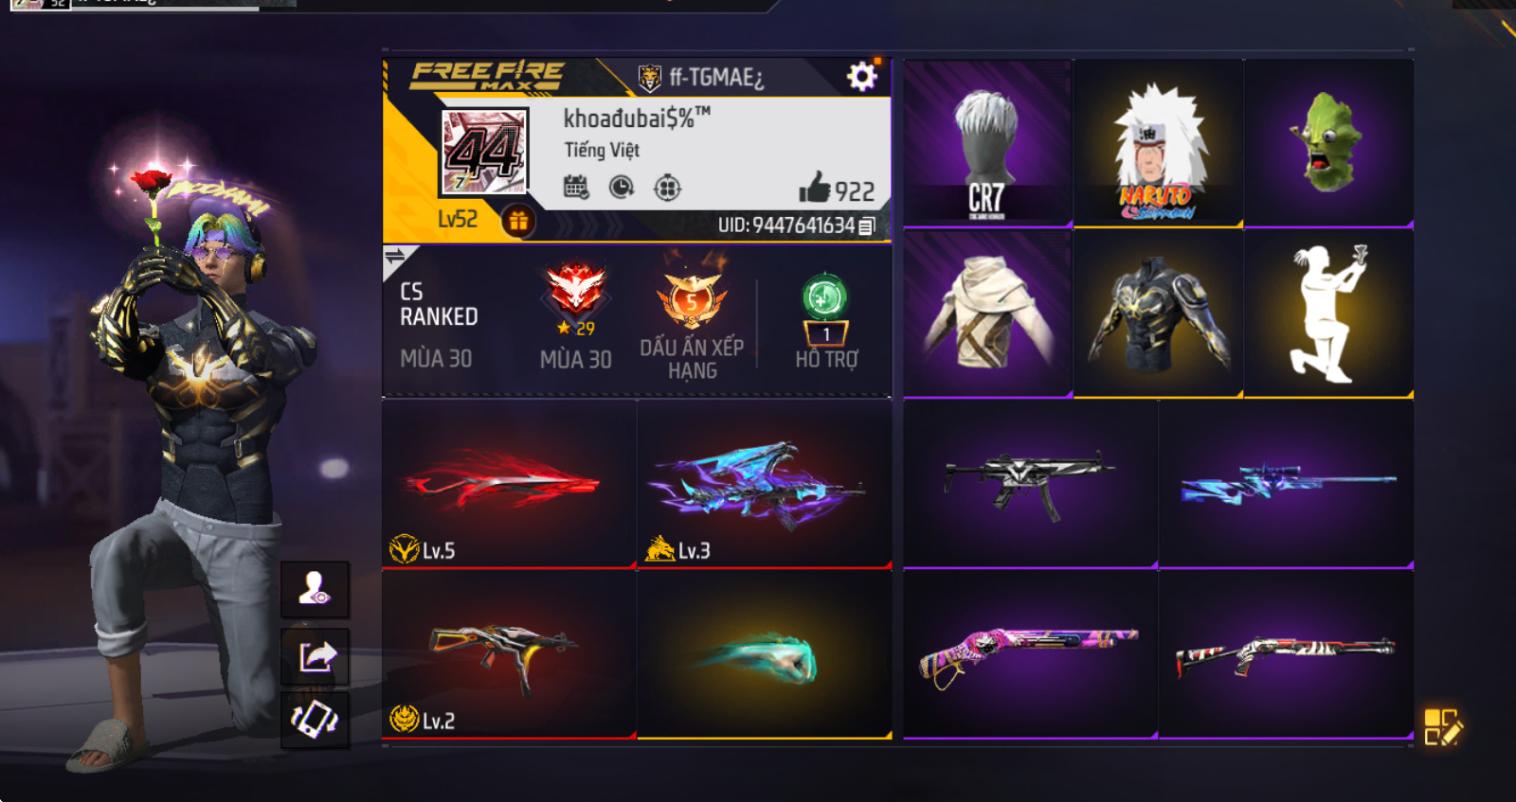
Task: Click the player avatar with number 44
Action: coord(485,152)
